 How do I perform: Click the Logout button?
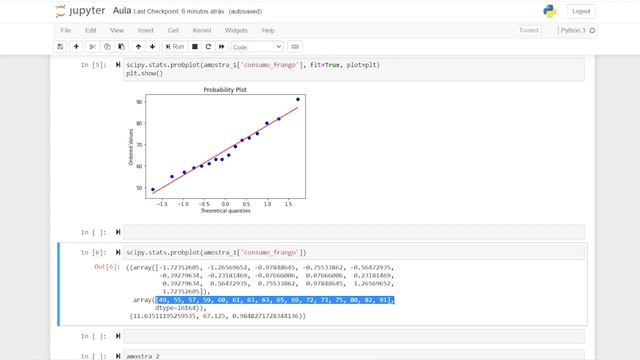click(x=581, y=11)
